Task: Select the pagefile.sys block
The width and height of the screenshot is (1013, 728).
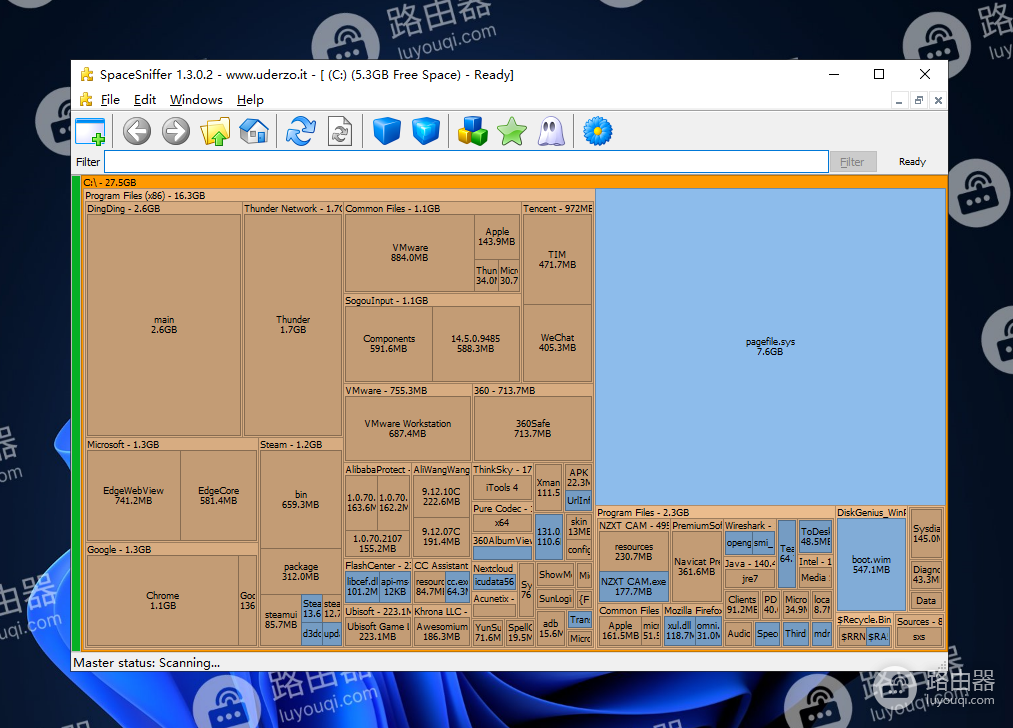Action: (x=770, y=346)
